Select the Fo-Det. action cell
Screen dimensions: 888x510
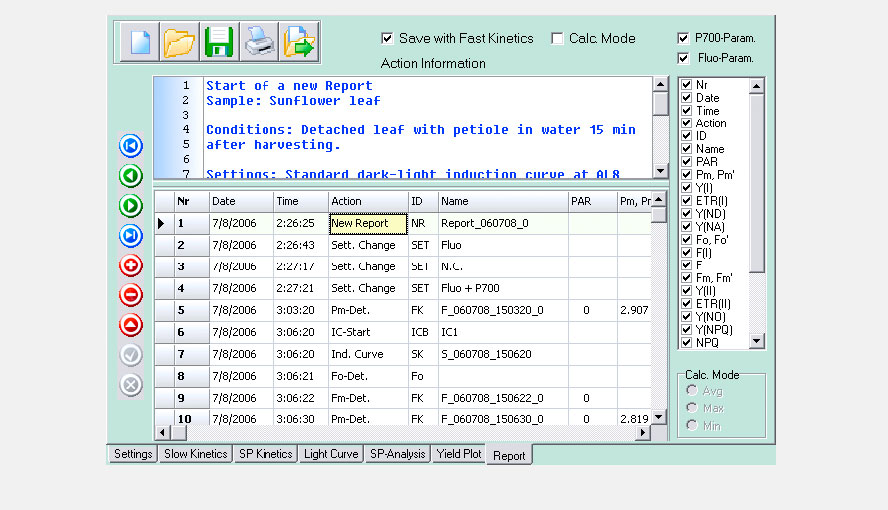pyautogui.click(x=368, y=376)
